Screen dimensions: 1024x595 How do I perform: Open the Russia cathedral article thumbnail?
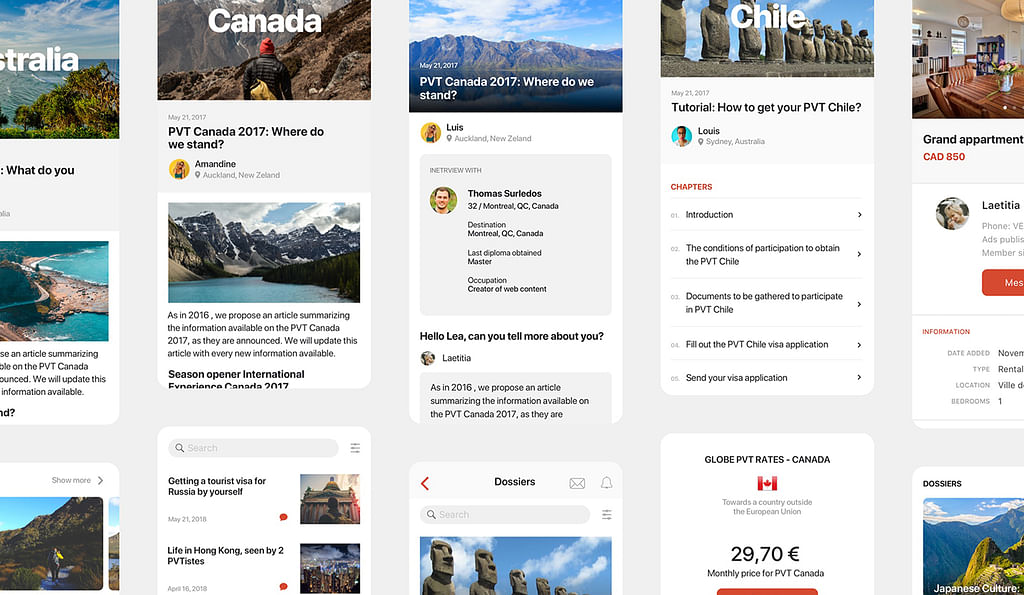pos(329,499)
